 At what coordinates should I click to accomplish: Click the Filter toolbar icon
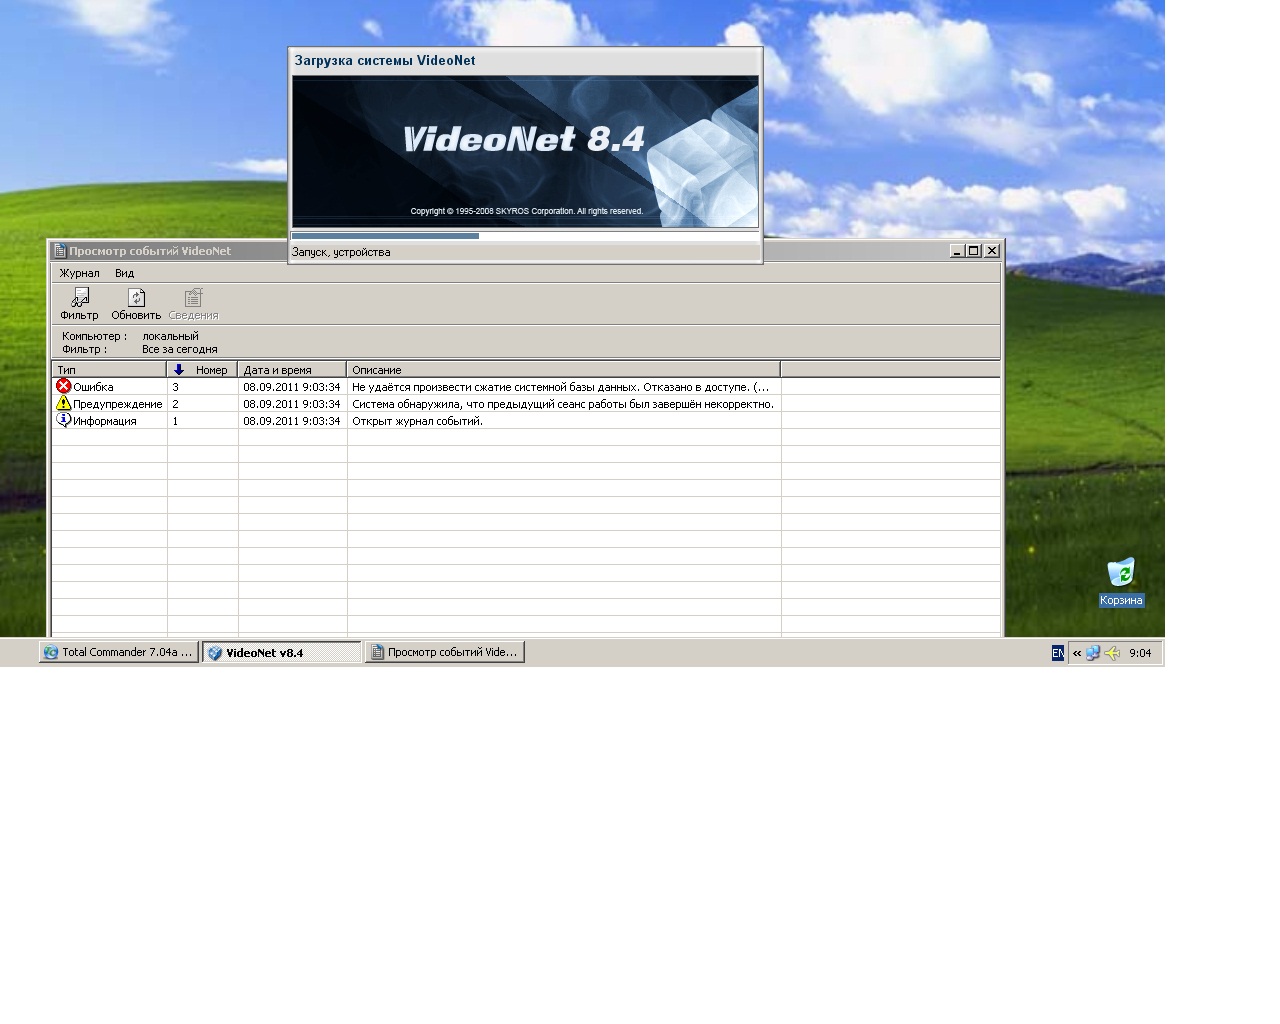click(79, 298)
